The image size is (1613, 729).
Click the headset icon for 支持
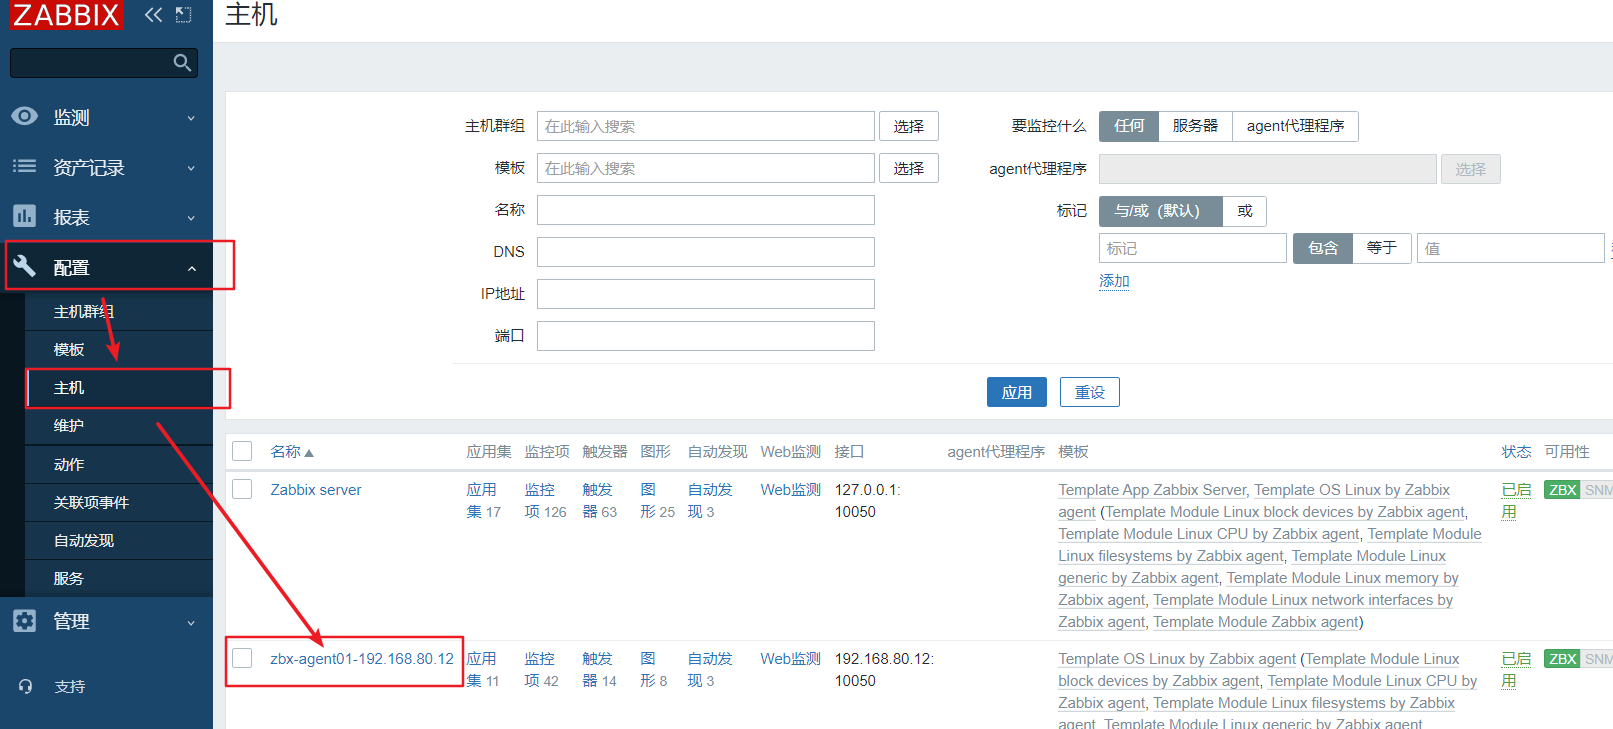pyautogui.click(x=25, y=686)
